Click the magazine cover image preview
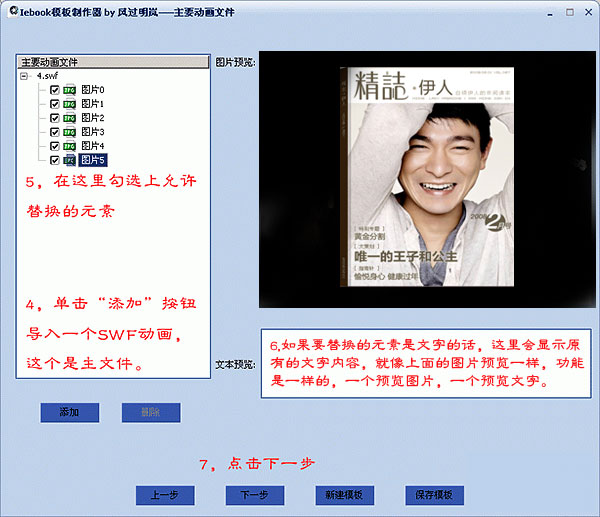This screenshot has height=517, width=600. tap(427, 177)
